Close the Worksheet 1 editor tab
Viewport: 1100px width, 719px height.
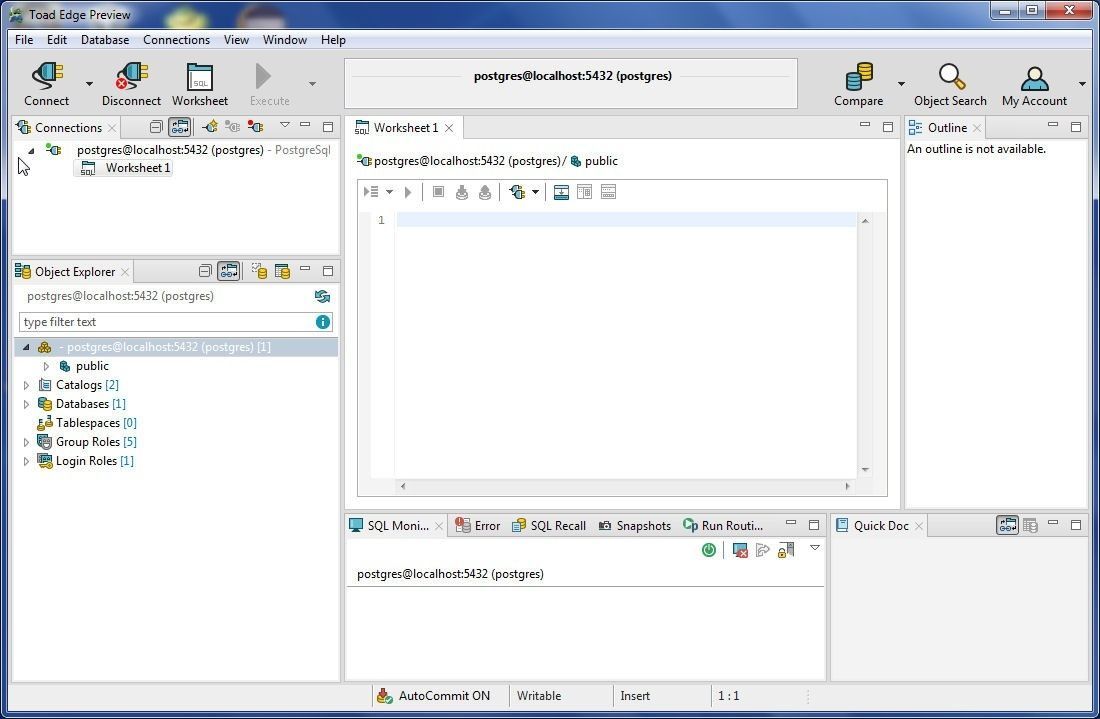pyautogui.click(x=449, y=128)
